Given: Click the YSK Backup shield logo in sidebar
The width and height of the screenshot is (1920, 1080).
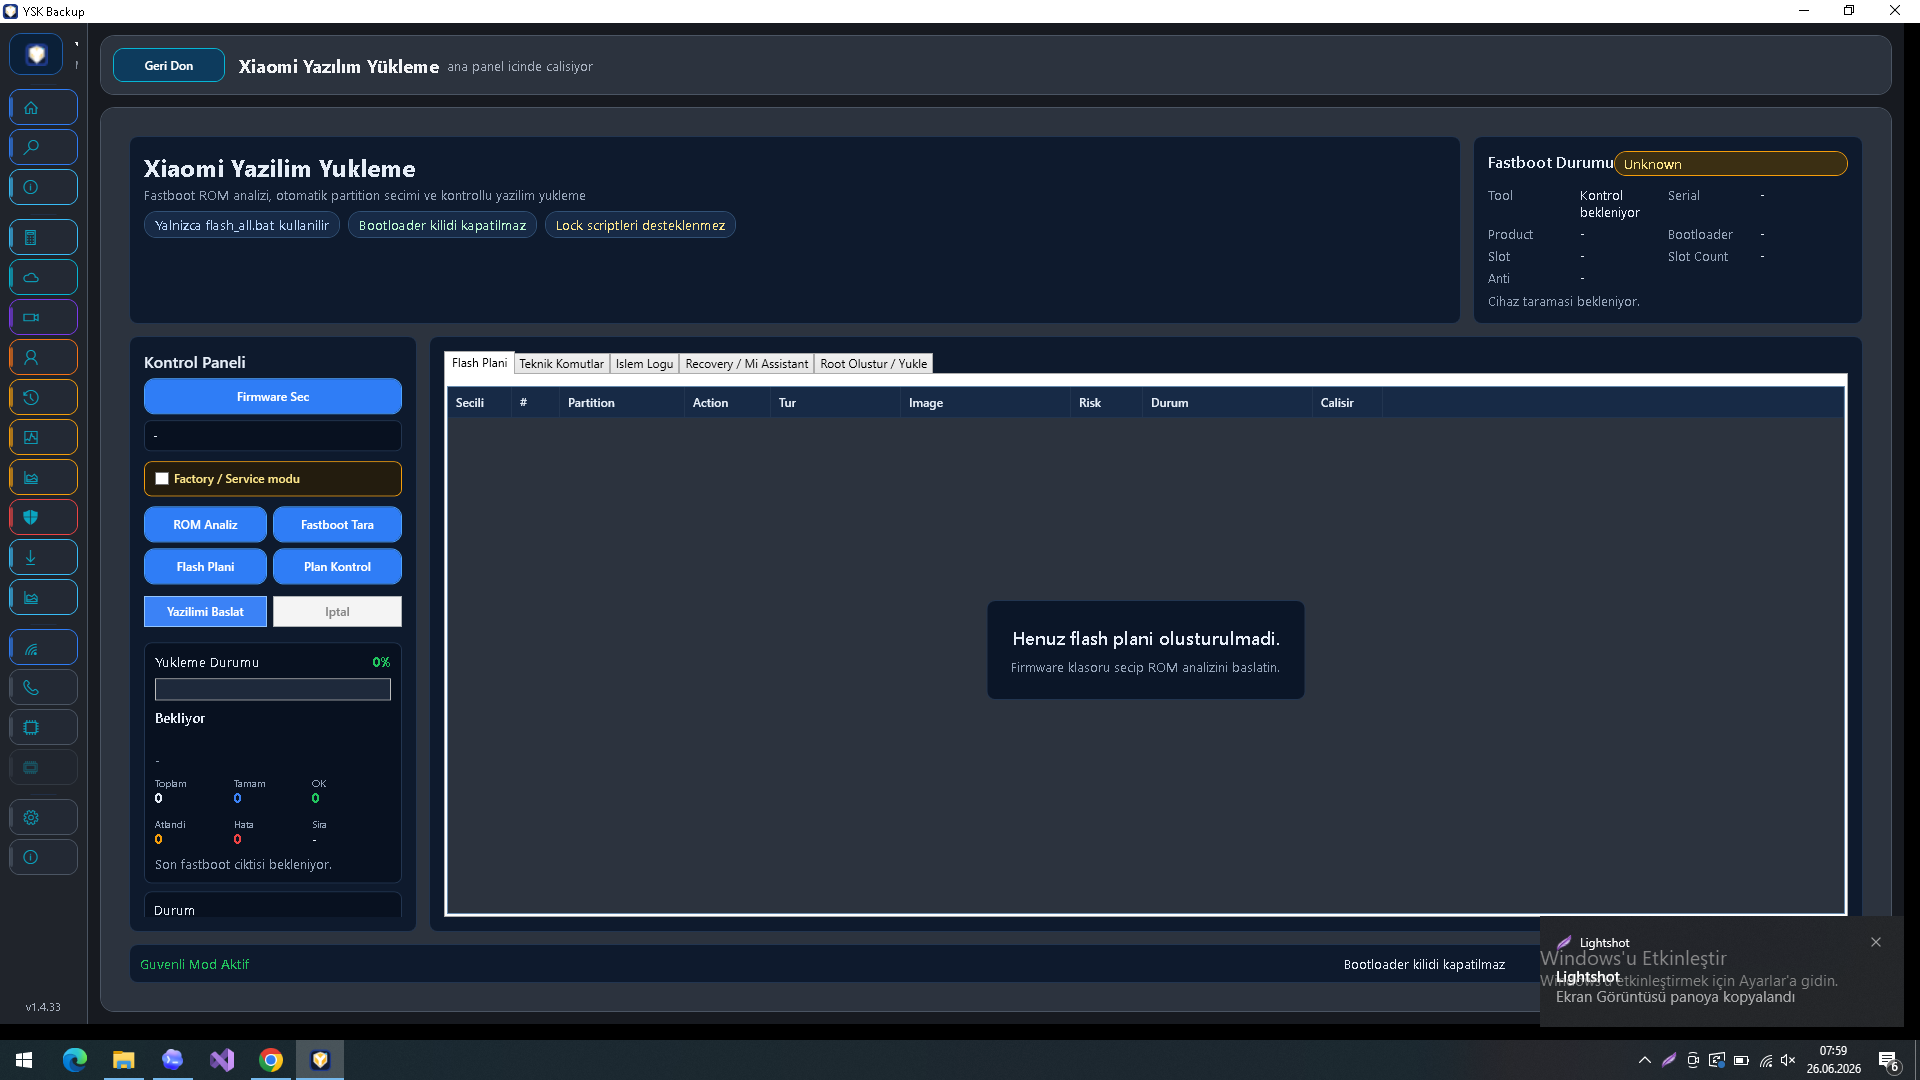Looking at the screenshot, I should pos(37,54).
